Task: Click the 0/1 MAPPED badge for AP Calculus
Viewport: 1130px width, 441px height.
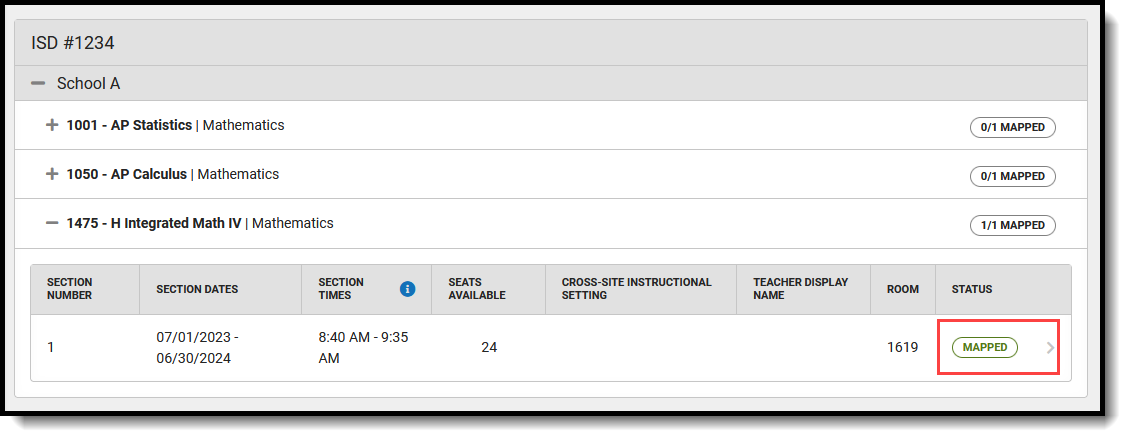Action: pos(1013,177)
